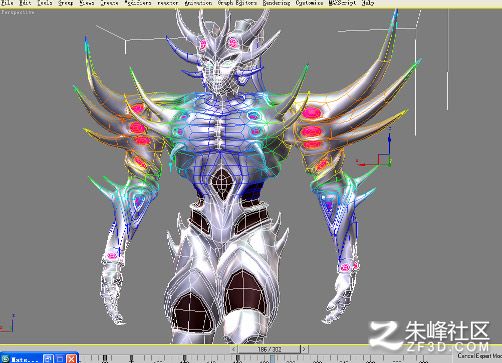
Task: Close the minimized floating window with the red X
Action: click(71, 359)
